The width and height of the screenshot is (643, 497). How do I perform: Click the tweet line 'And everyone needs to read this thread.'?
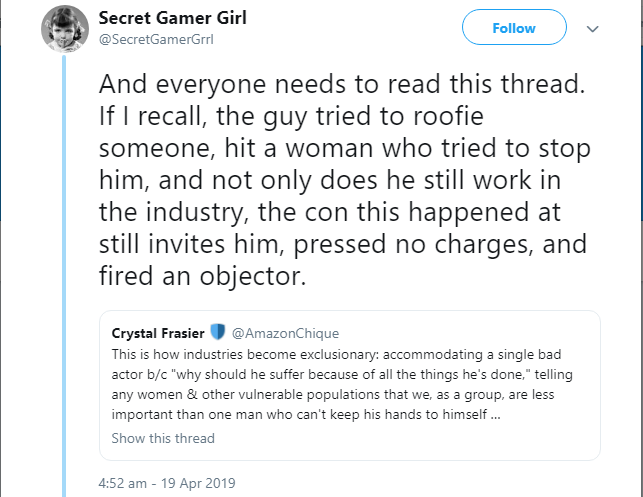click(x=342, y=84)
